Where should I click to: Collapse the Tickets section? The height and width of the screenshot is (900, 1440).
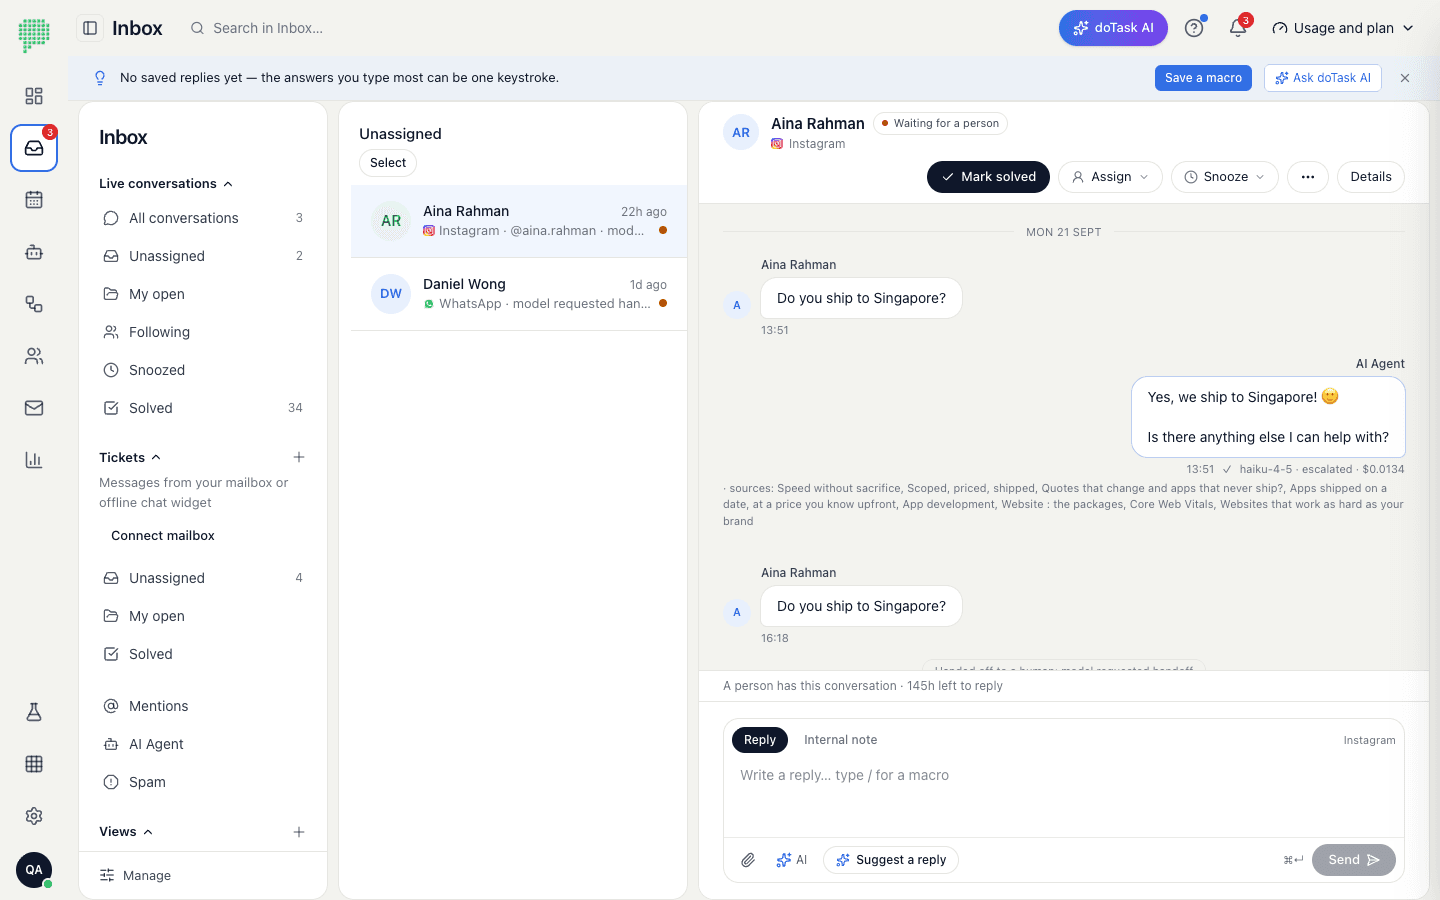click(x=130, y=458)
